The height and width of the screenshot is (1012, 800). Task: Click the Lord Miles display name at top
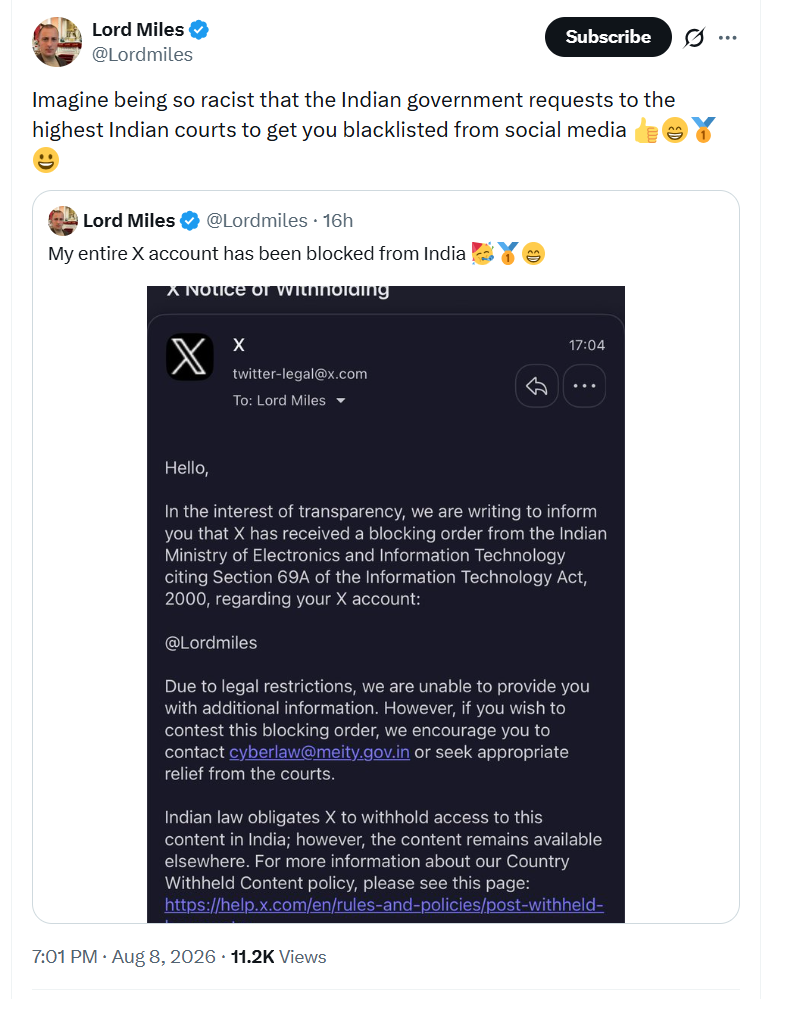(x=138, y=30)
